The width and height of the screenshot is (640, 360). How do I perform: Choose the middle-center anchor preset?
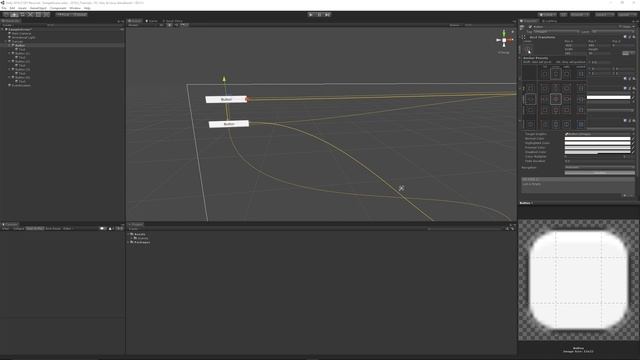pos(556,99)
